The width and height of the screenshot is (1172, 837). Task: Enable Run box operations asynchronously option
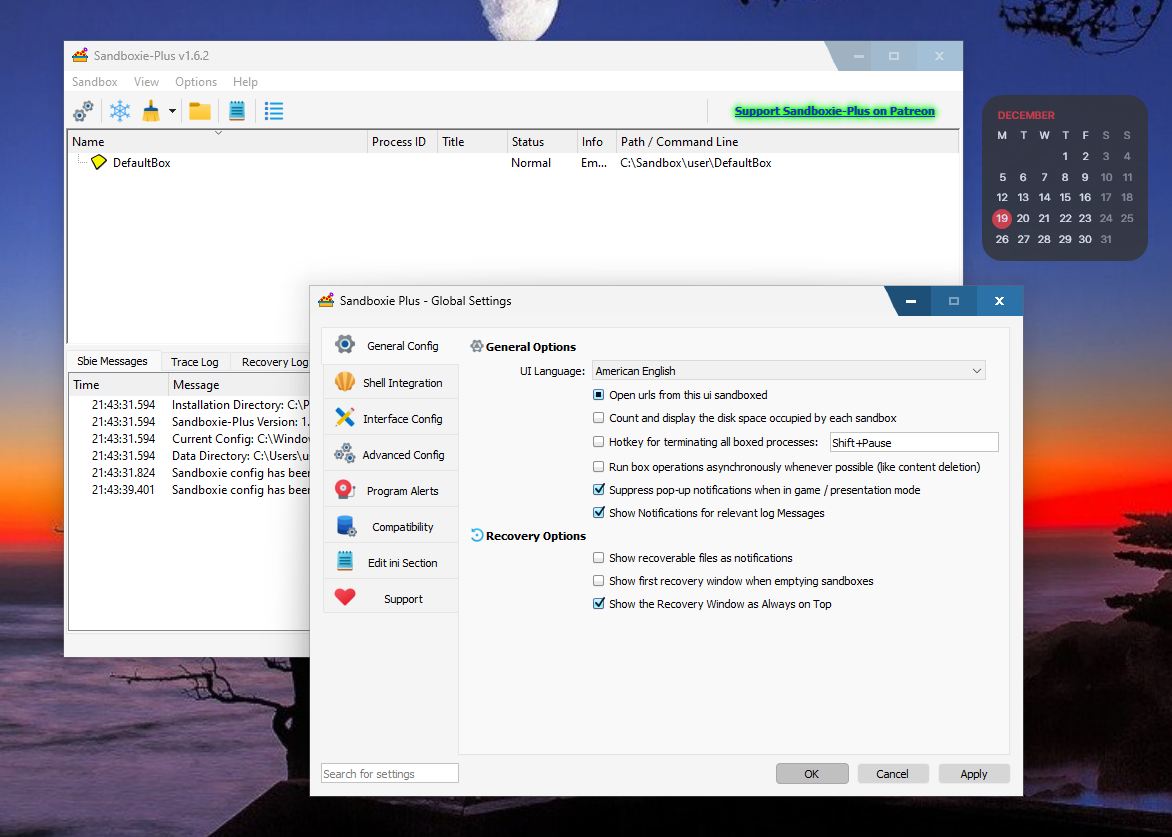click(598, 466)
